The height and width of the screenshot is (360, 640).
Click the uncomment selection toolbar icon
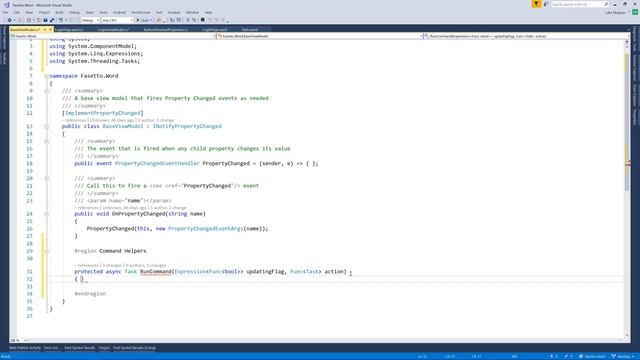pyautogui.click(x=194, y=20)
